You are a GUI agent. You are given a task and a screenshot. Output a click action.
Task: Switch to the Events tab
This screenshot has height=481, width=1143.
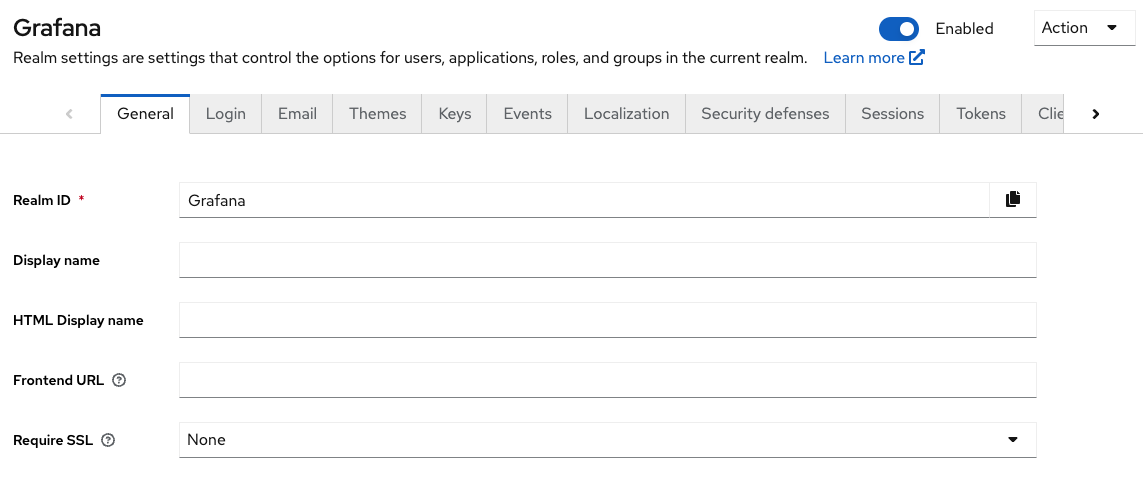coord(528,114)
